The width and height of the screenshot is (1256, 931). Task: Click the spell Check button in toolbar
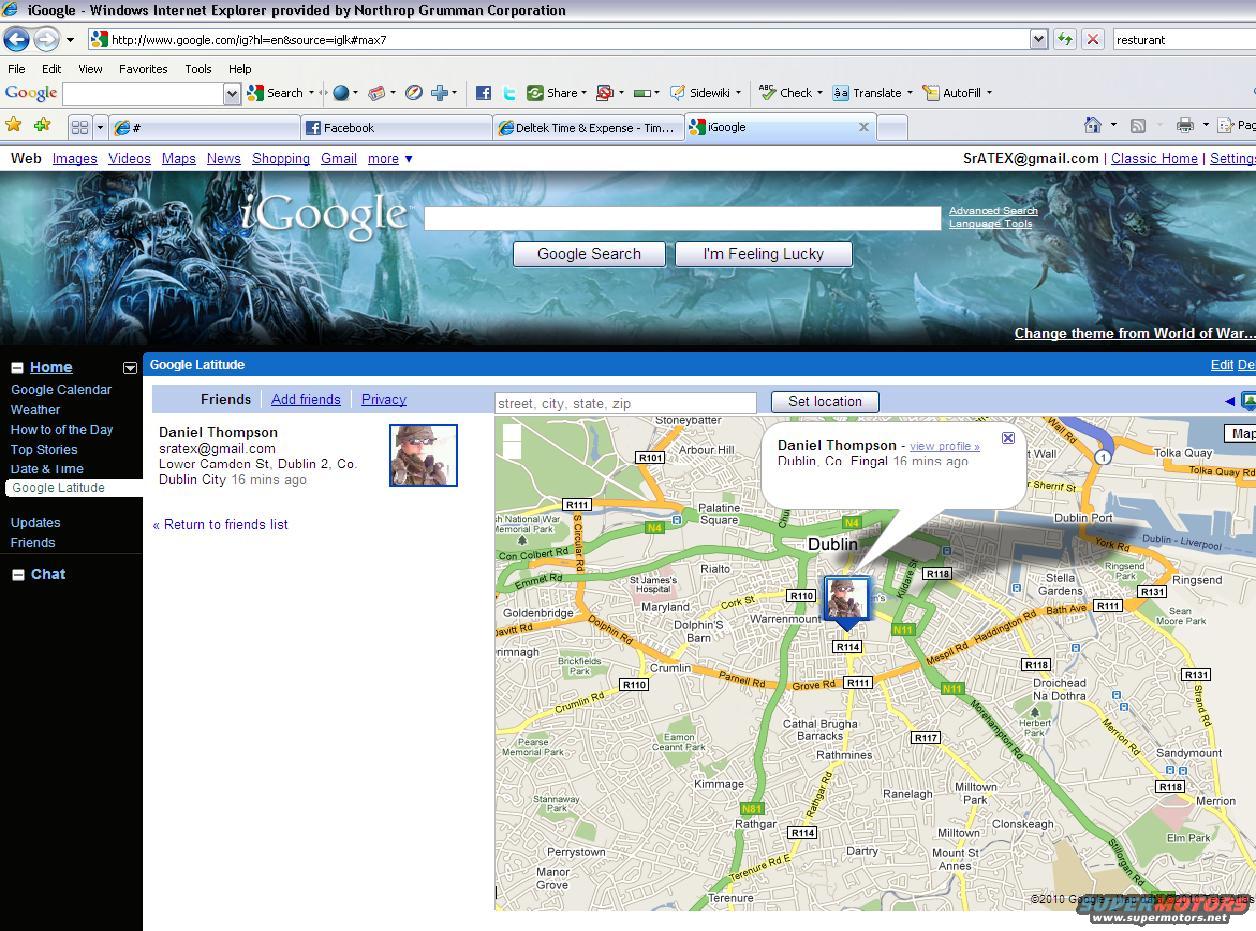(x=785, y=93)
